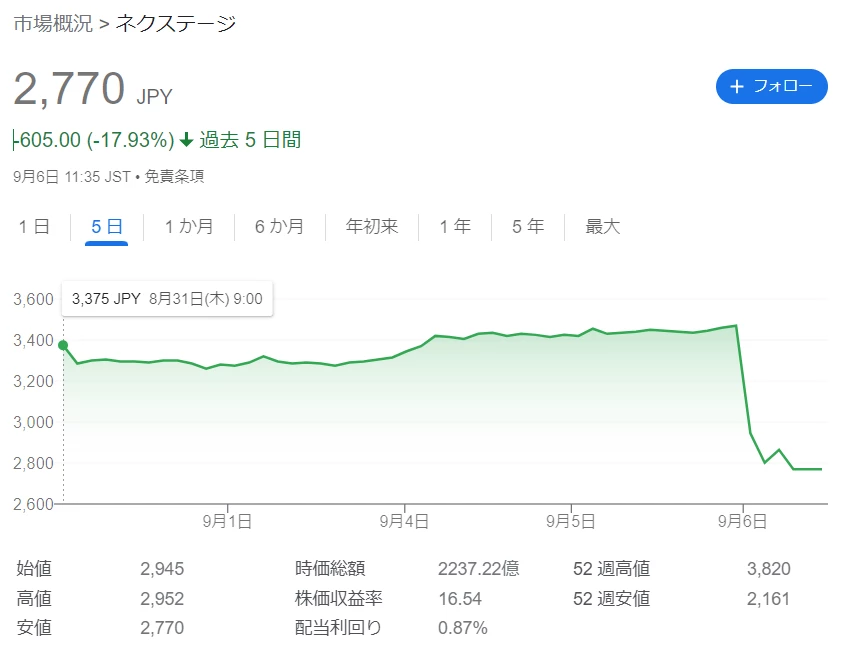Click the 9月1日 date label on the axis
The height and width of the screenshot is (648, 868).
[227, 521]
